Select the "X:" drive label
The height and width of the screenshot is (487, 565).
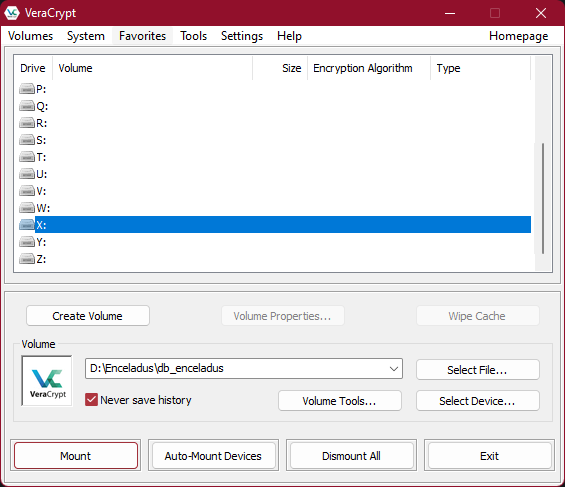41,225
